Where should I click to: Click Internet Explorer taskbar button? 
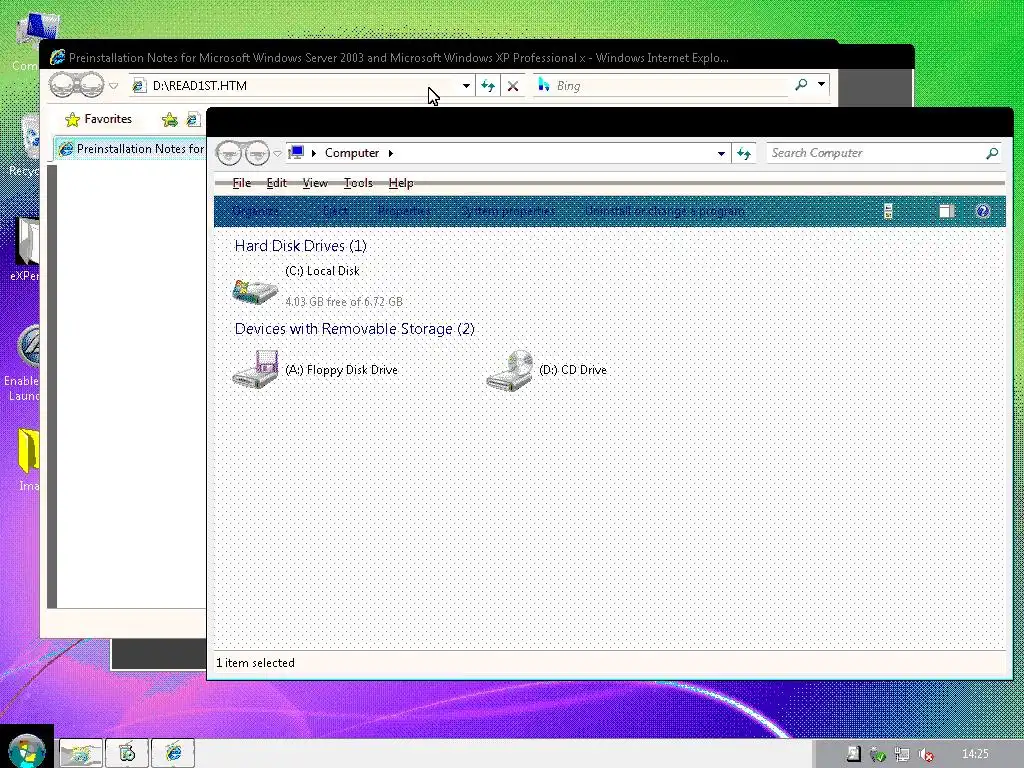173,754
